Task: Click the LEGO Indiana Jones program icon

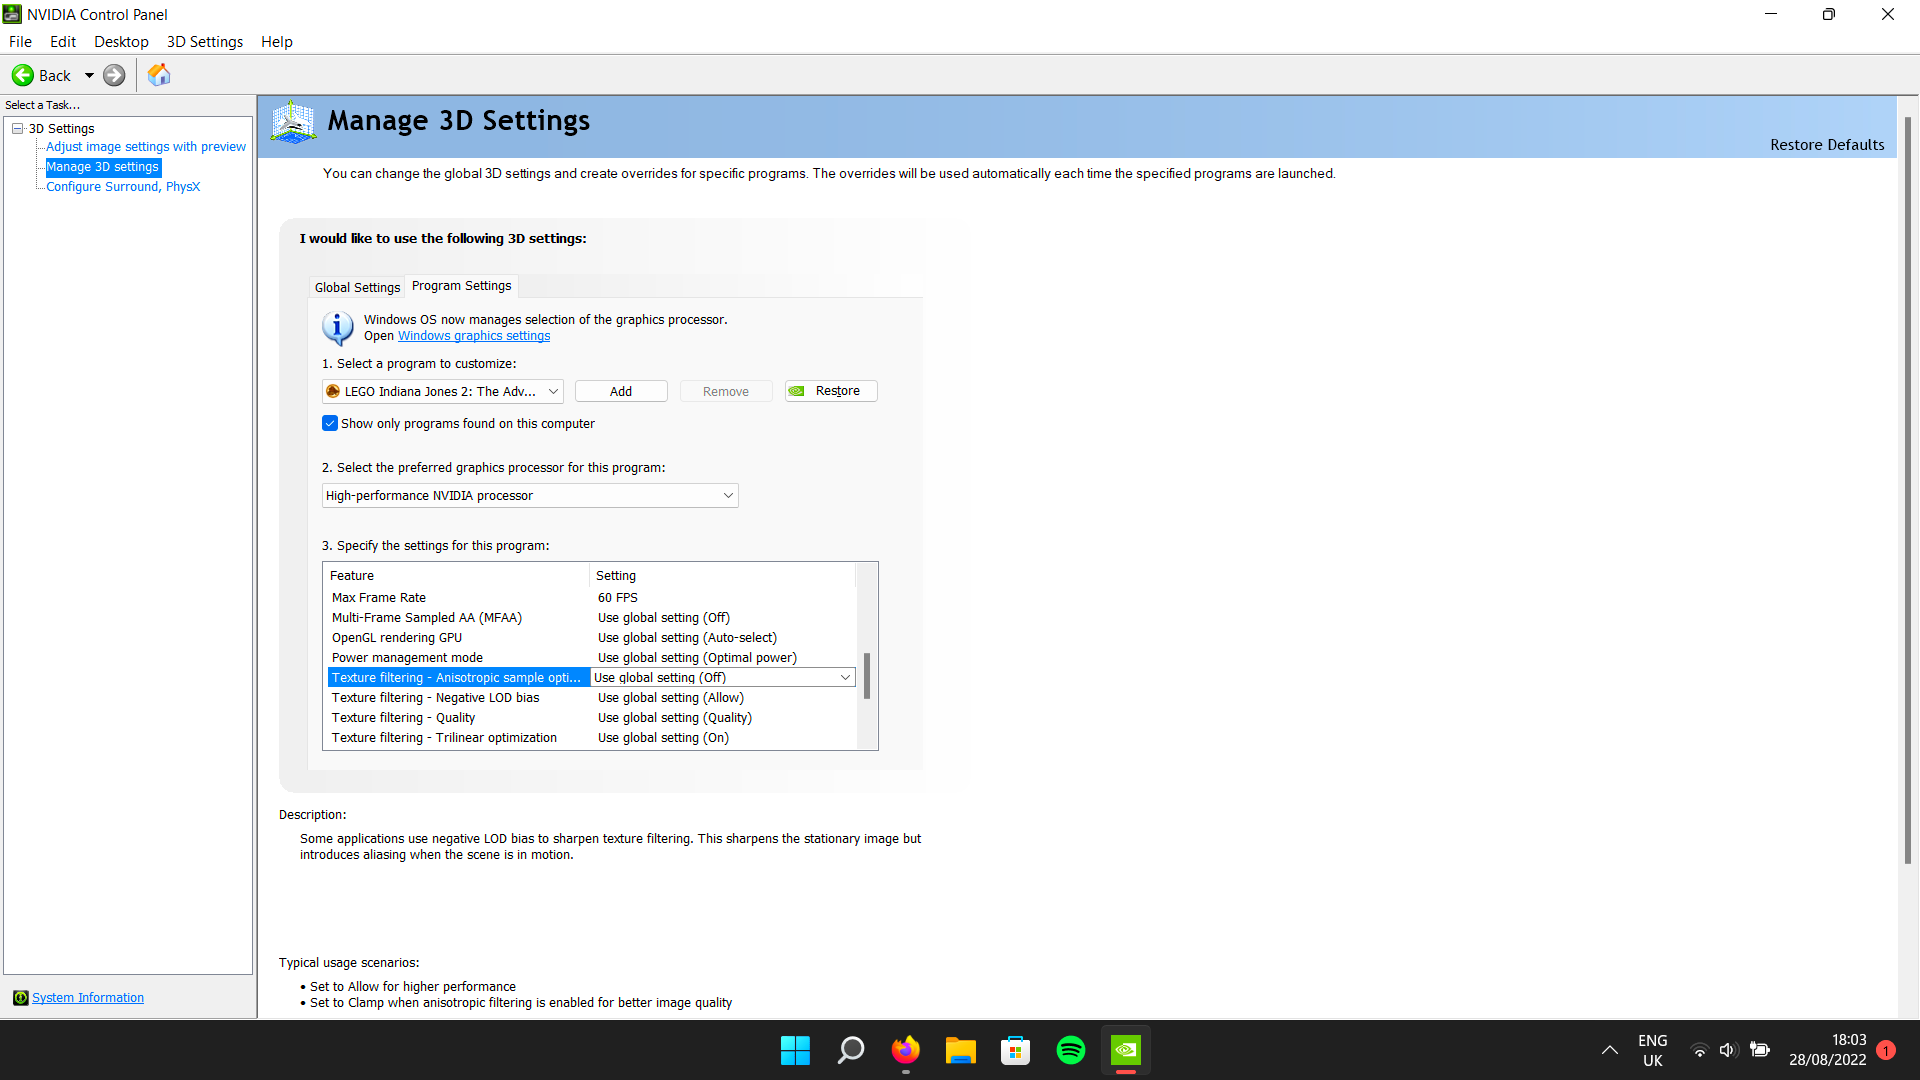Action: 333,392
